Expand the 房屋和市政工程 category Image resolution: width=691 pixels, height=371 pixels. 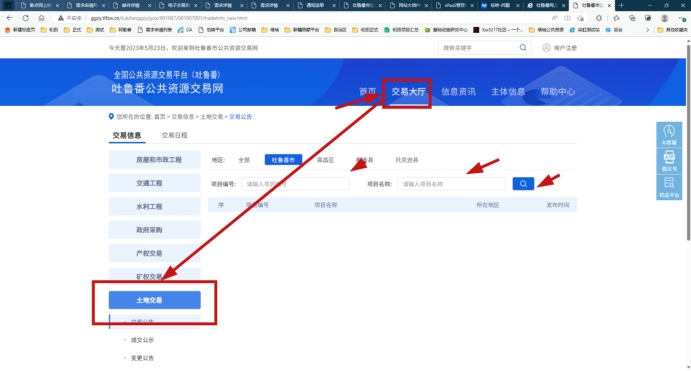pyautogui.click(x=155, y=160)
